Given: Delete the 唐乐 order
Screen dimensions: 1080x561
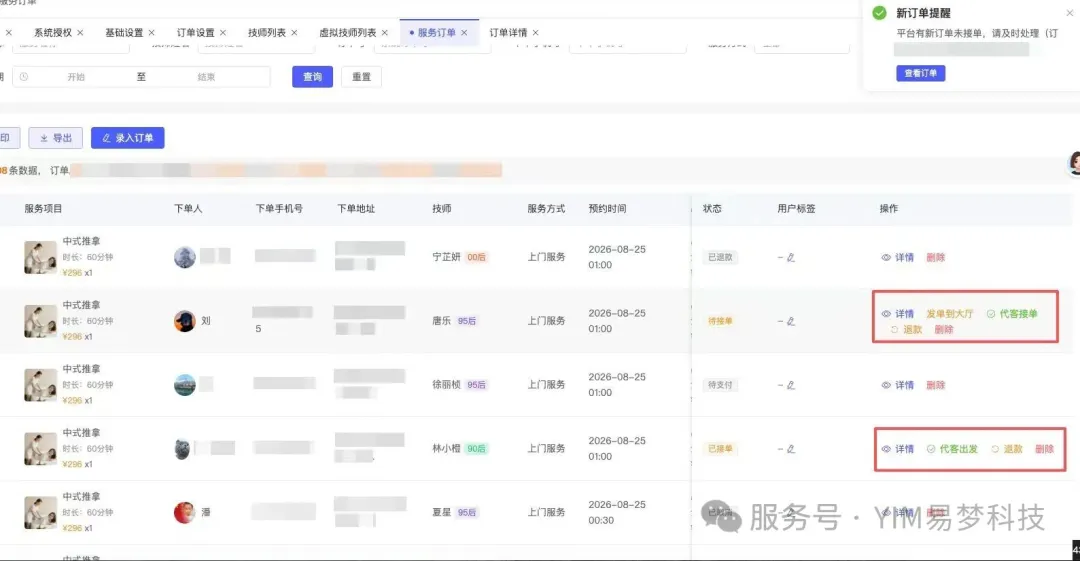Looking at the screenshot, I should point(944,329).
